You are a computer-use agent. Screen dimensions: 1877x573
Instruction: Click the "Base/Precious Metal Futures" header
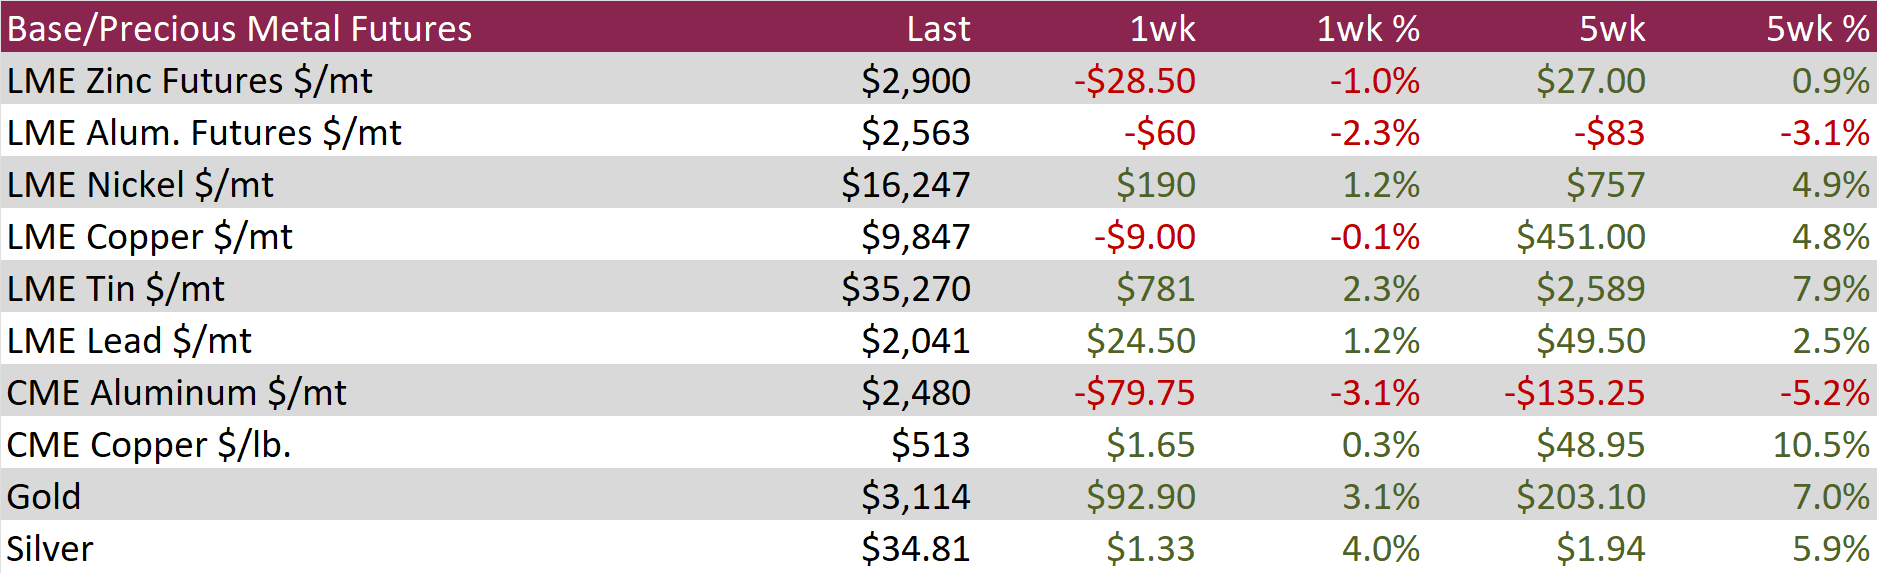tap(239, 29)
